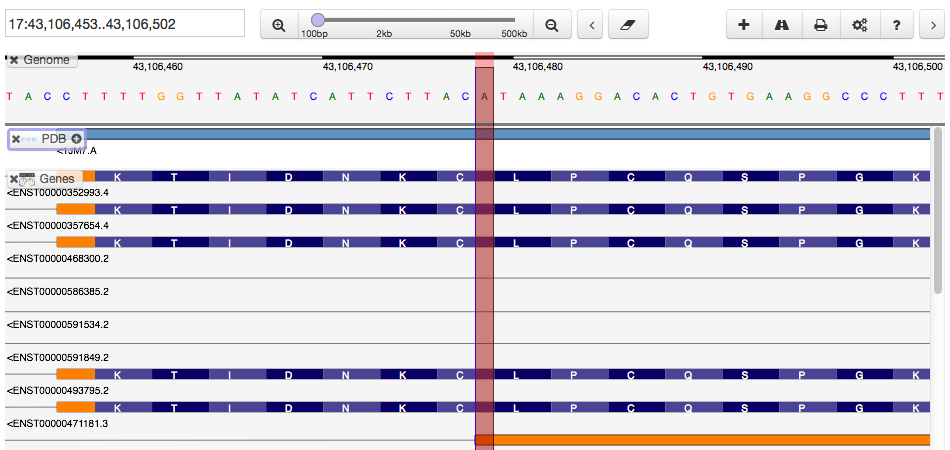950x450 pixels.
Task: Click the eraser clear-highlight button
Action: 628,25
